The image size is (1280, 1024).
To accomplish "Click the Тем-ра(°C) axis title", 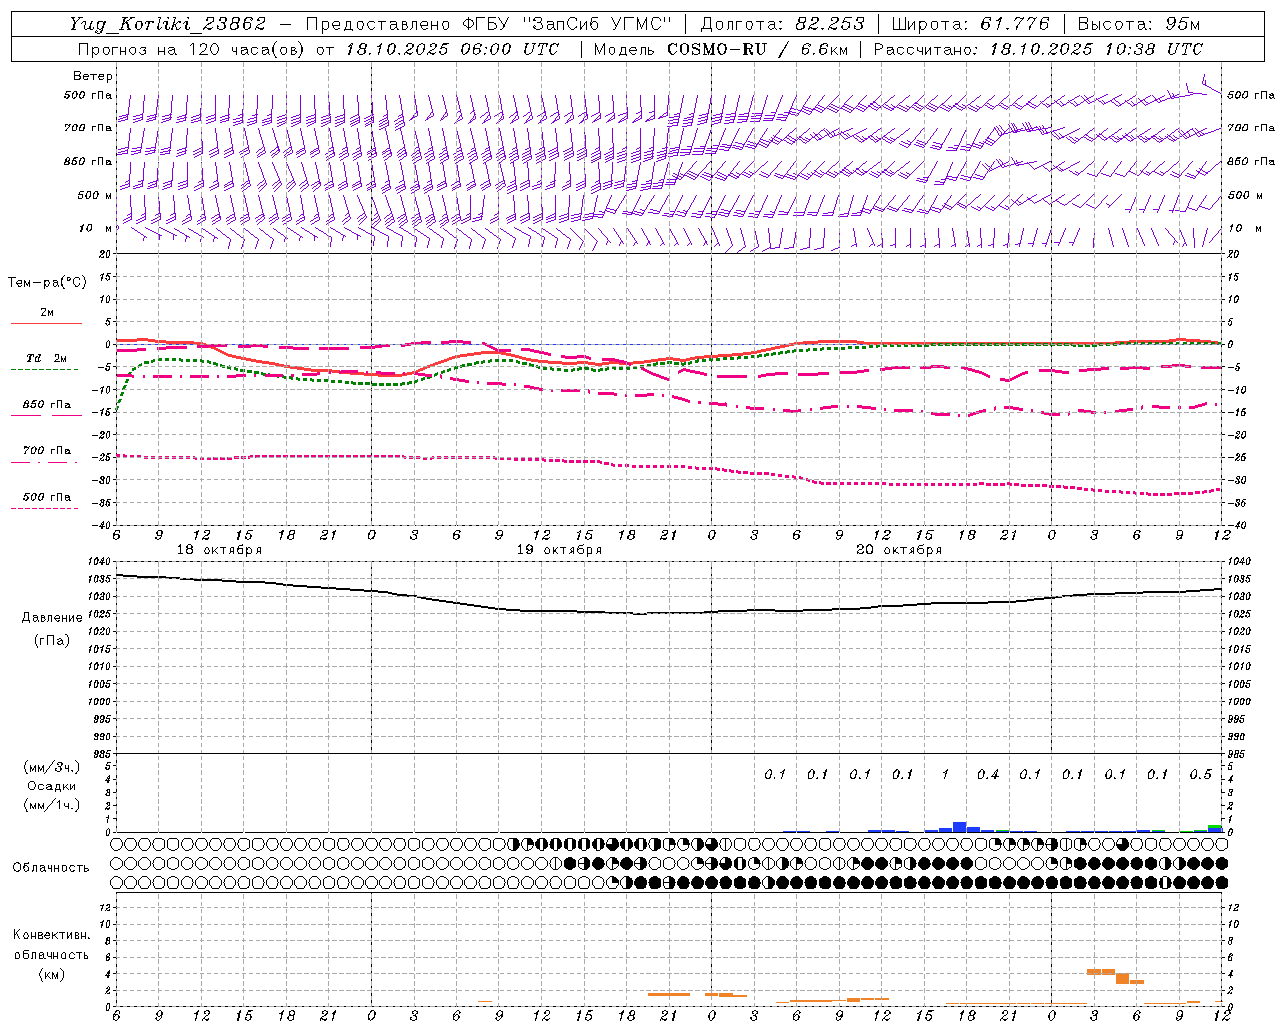I will (x=47, y=283).
